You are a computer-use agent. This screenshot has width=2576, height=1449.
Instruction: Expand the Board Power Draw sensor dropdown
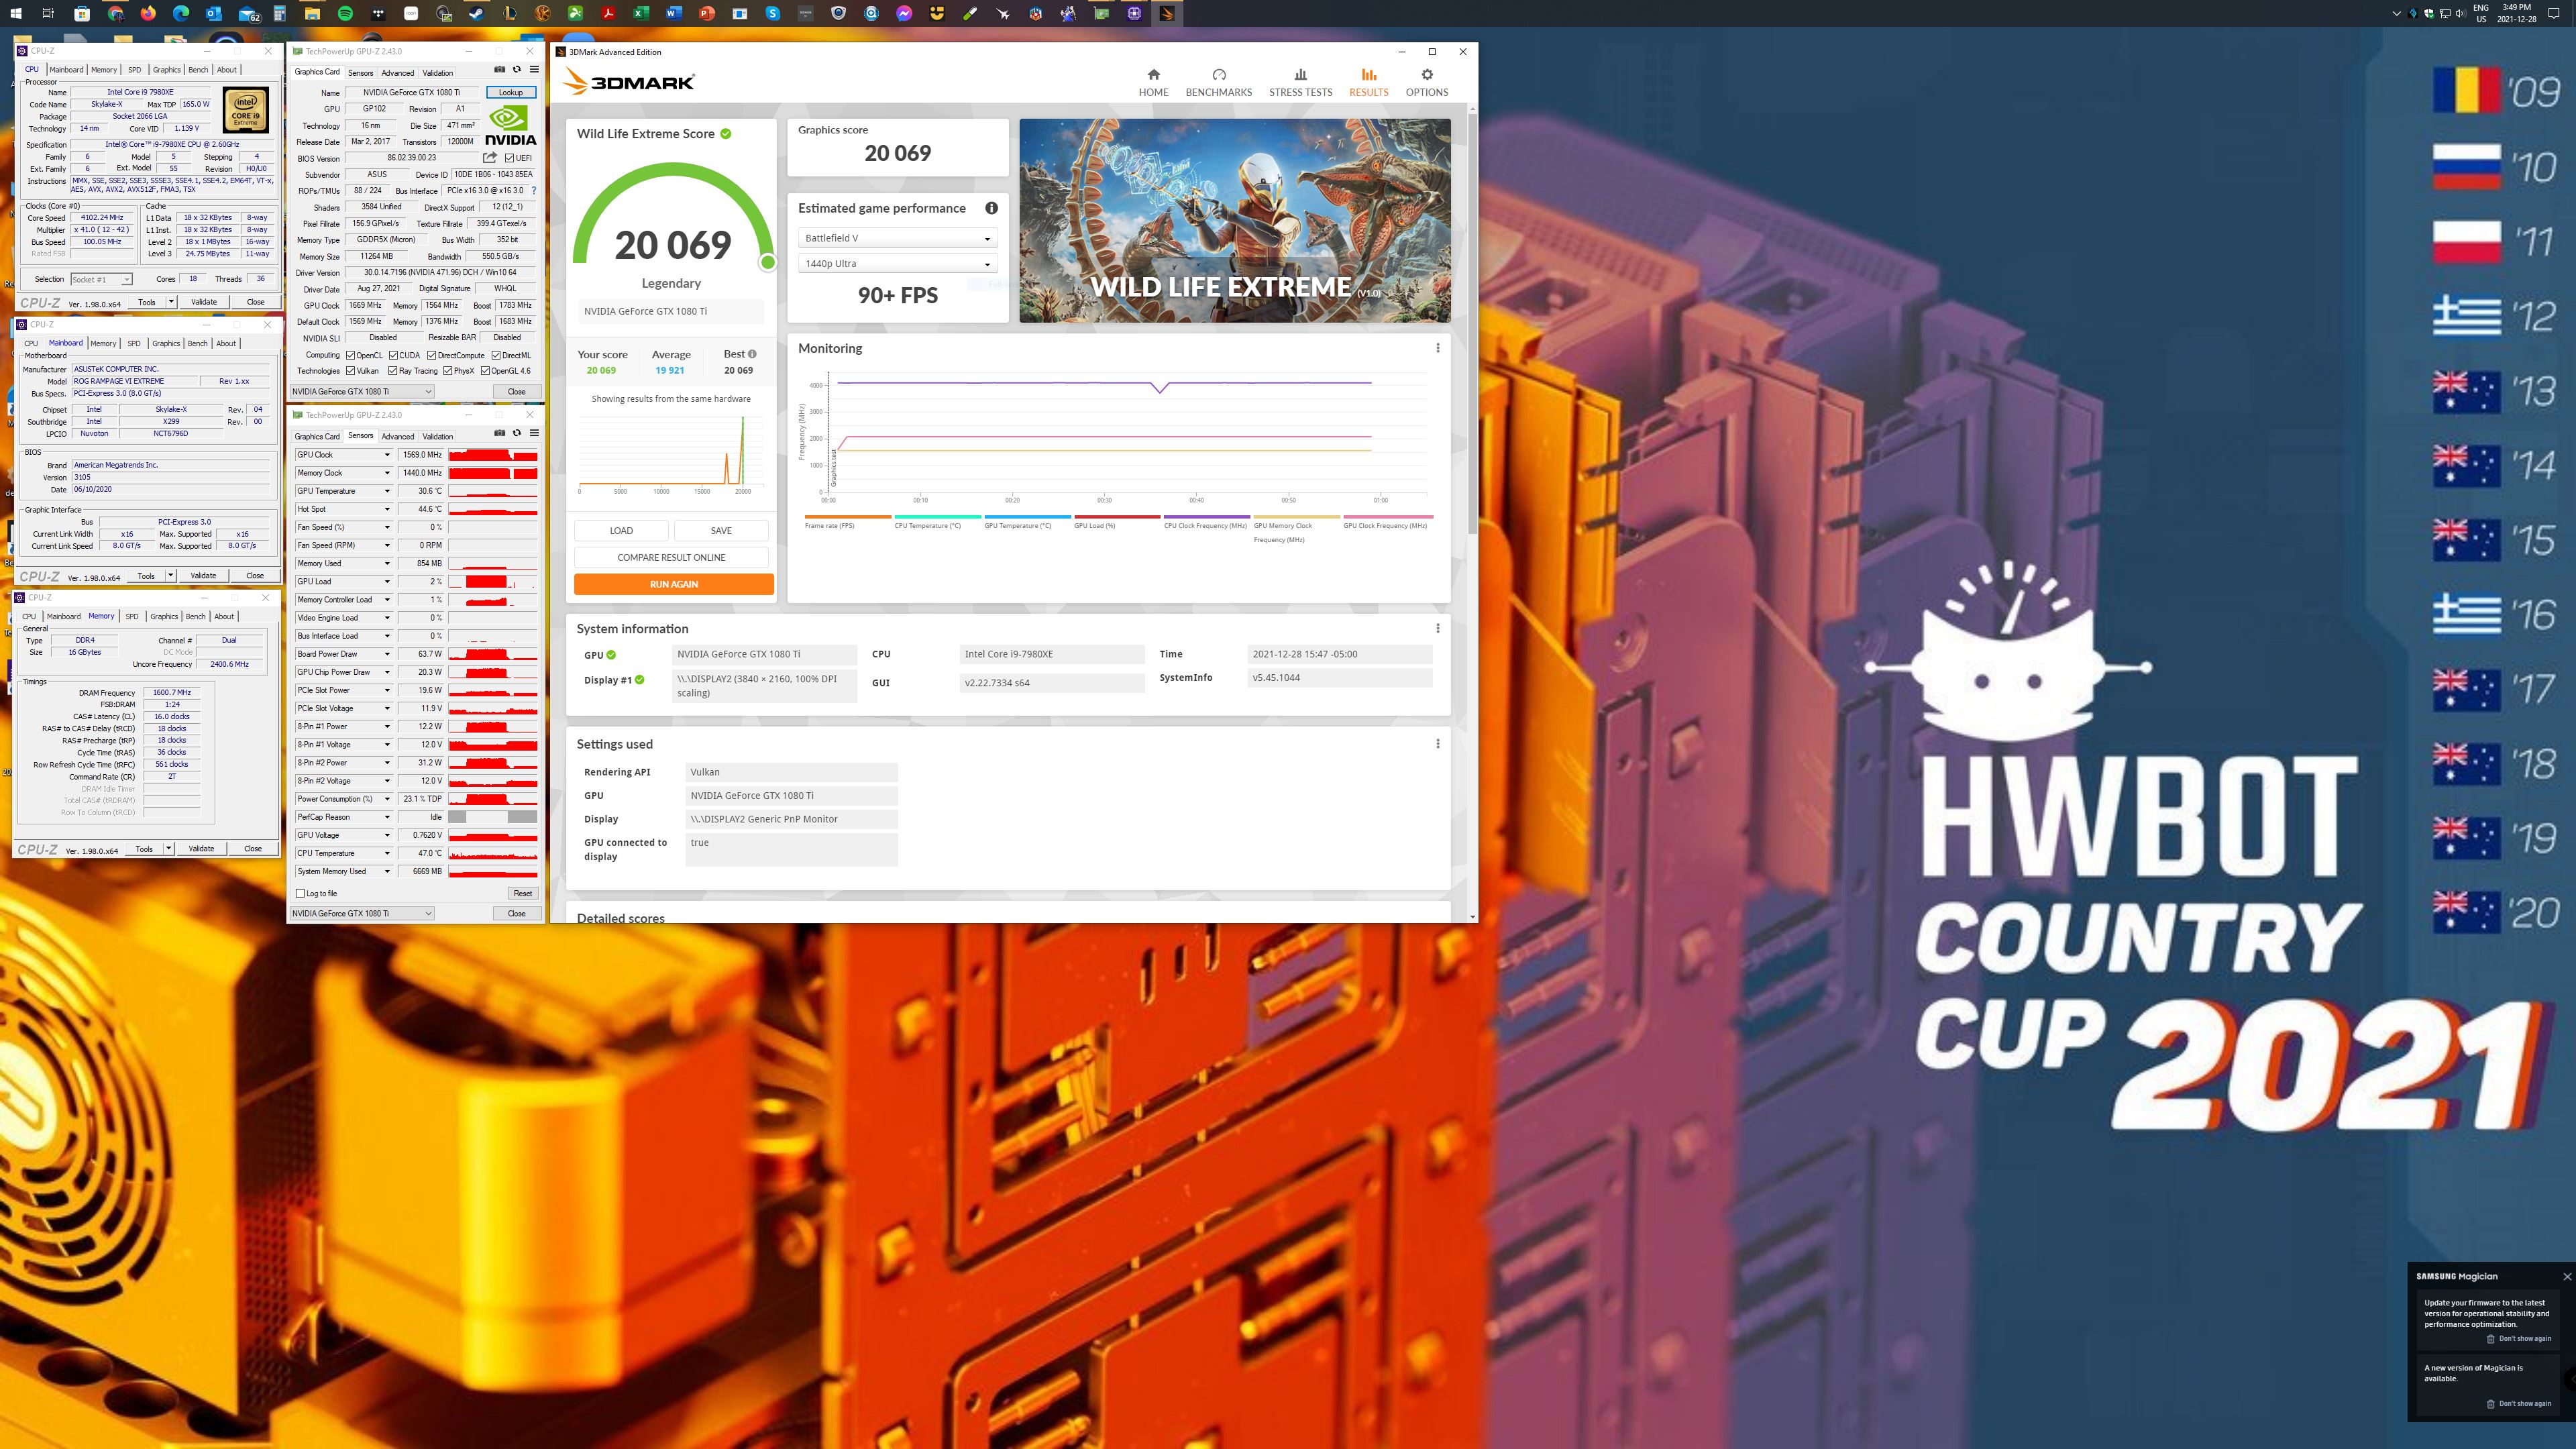(387, 654)
